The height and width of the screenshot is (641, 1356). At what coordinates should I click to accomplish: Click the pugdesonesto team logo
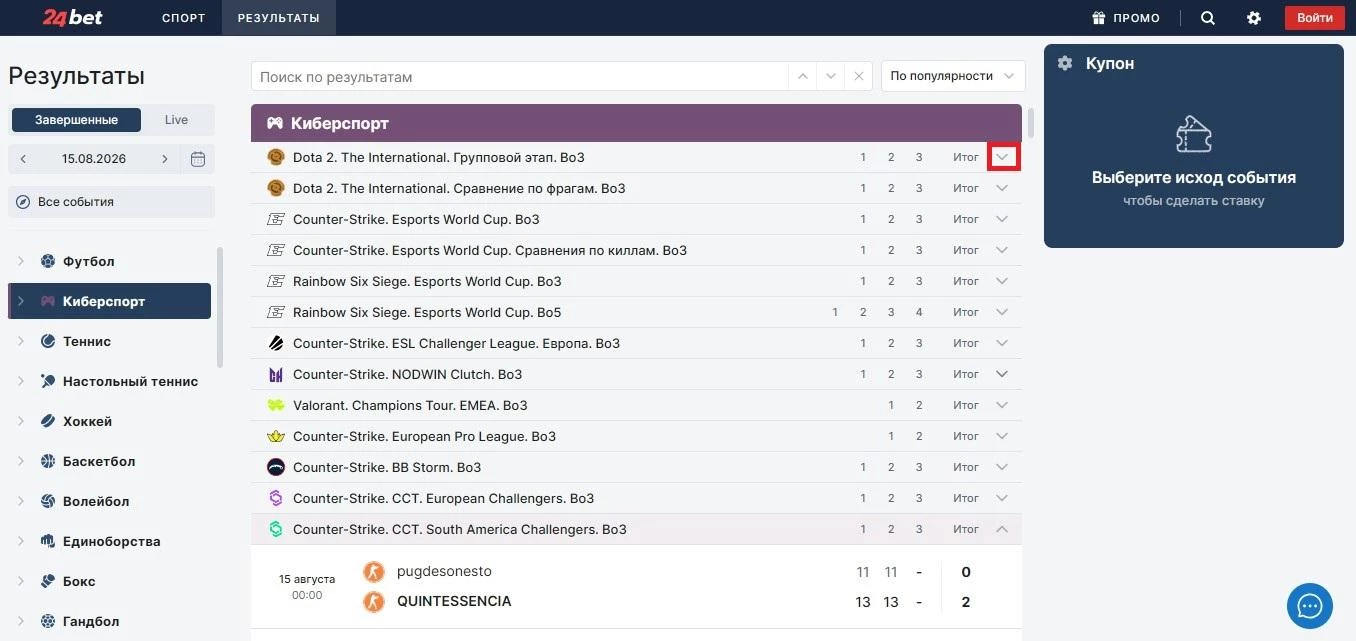(374, 572)
